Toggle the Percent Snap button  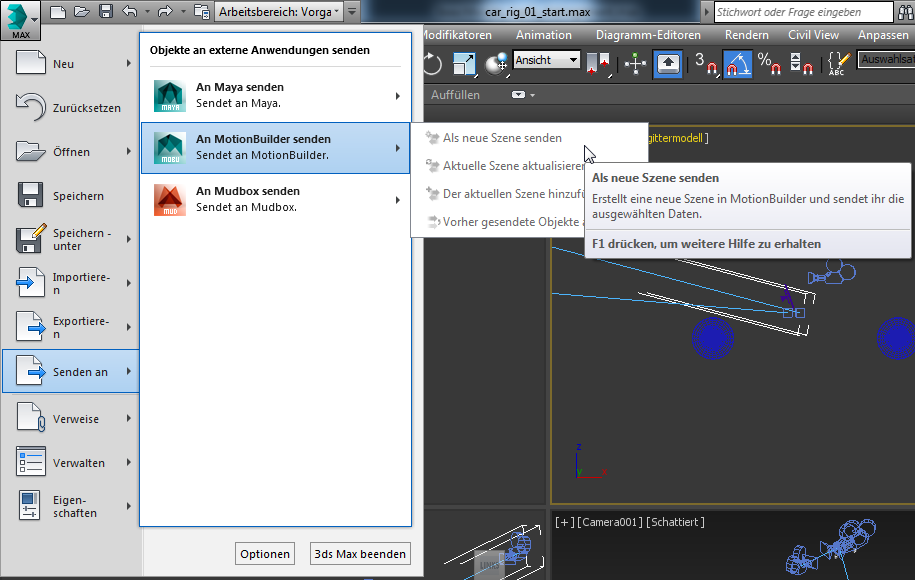[x=769, y=64]
